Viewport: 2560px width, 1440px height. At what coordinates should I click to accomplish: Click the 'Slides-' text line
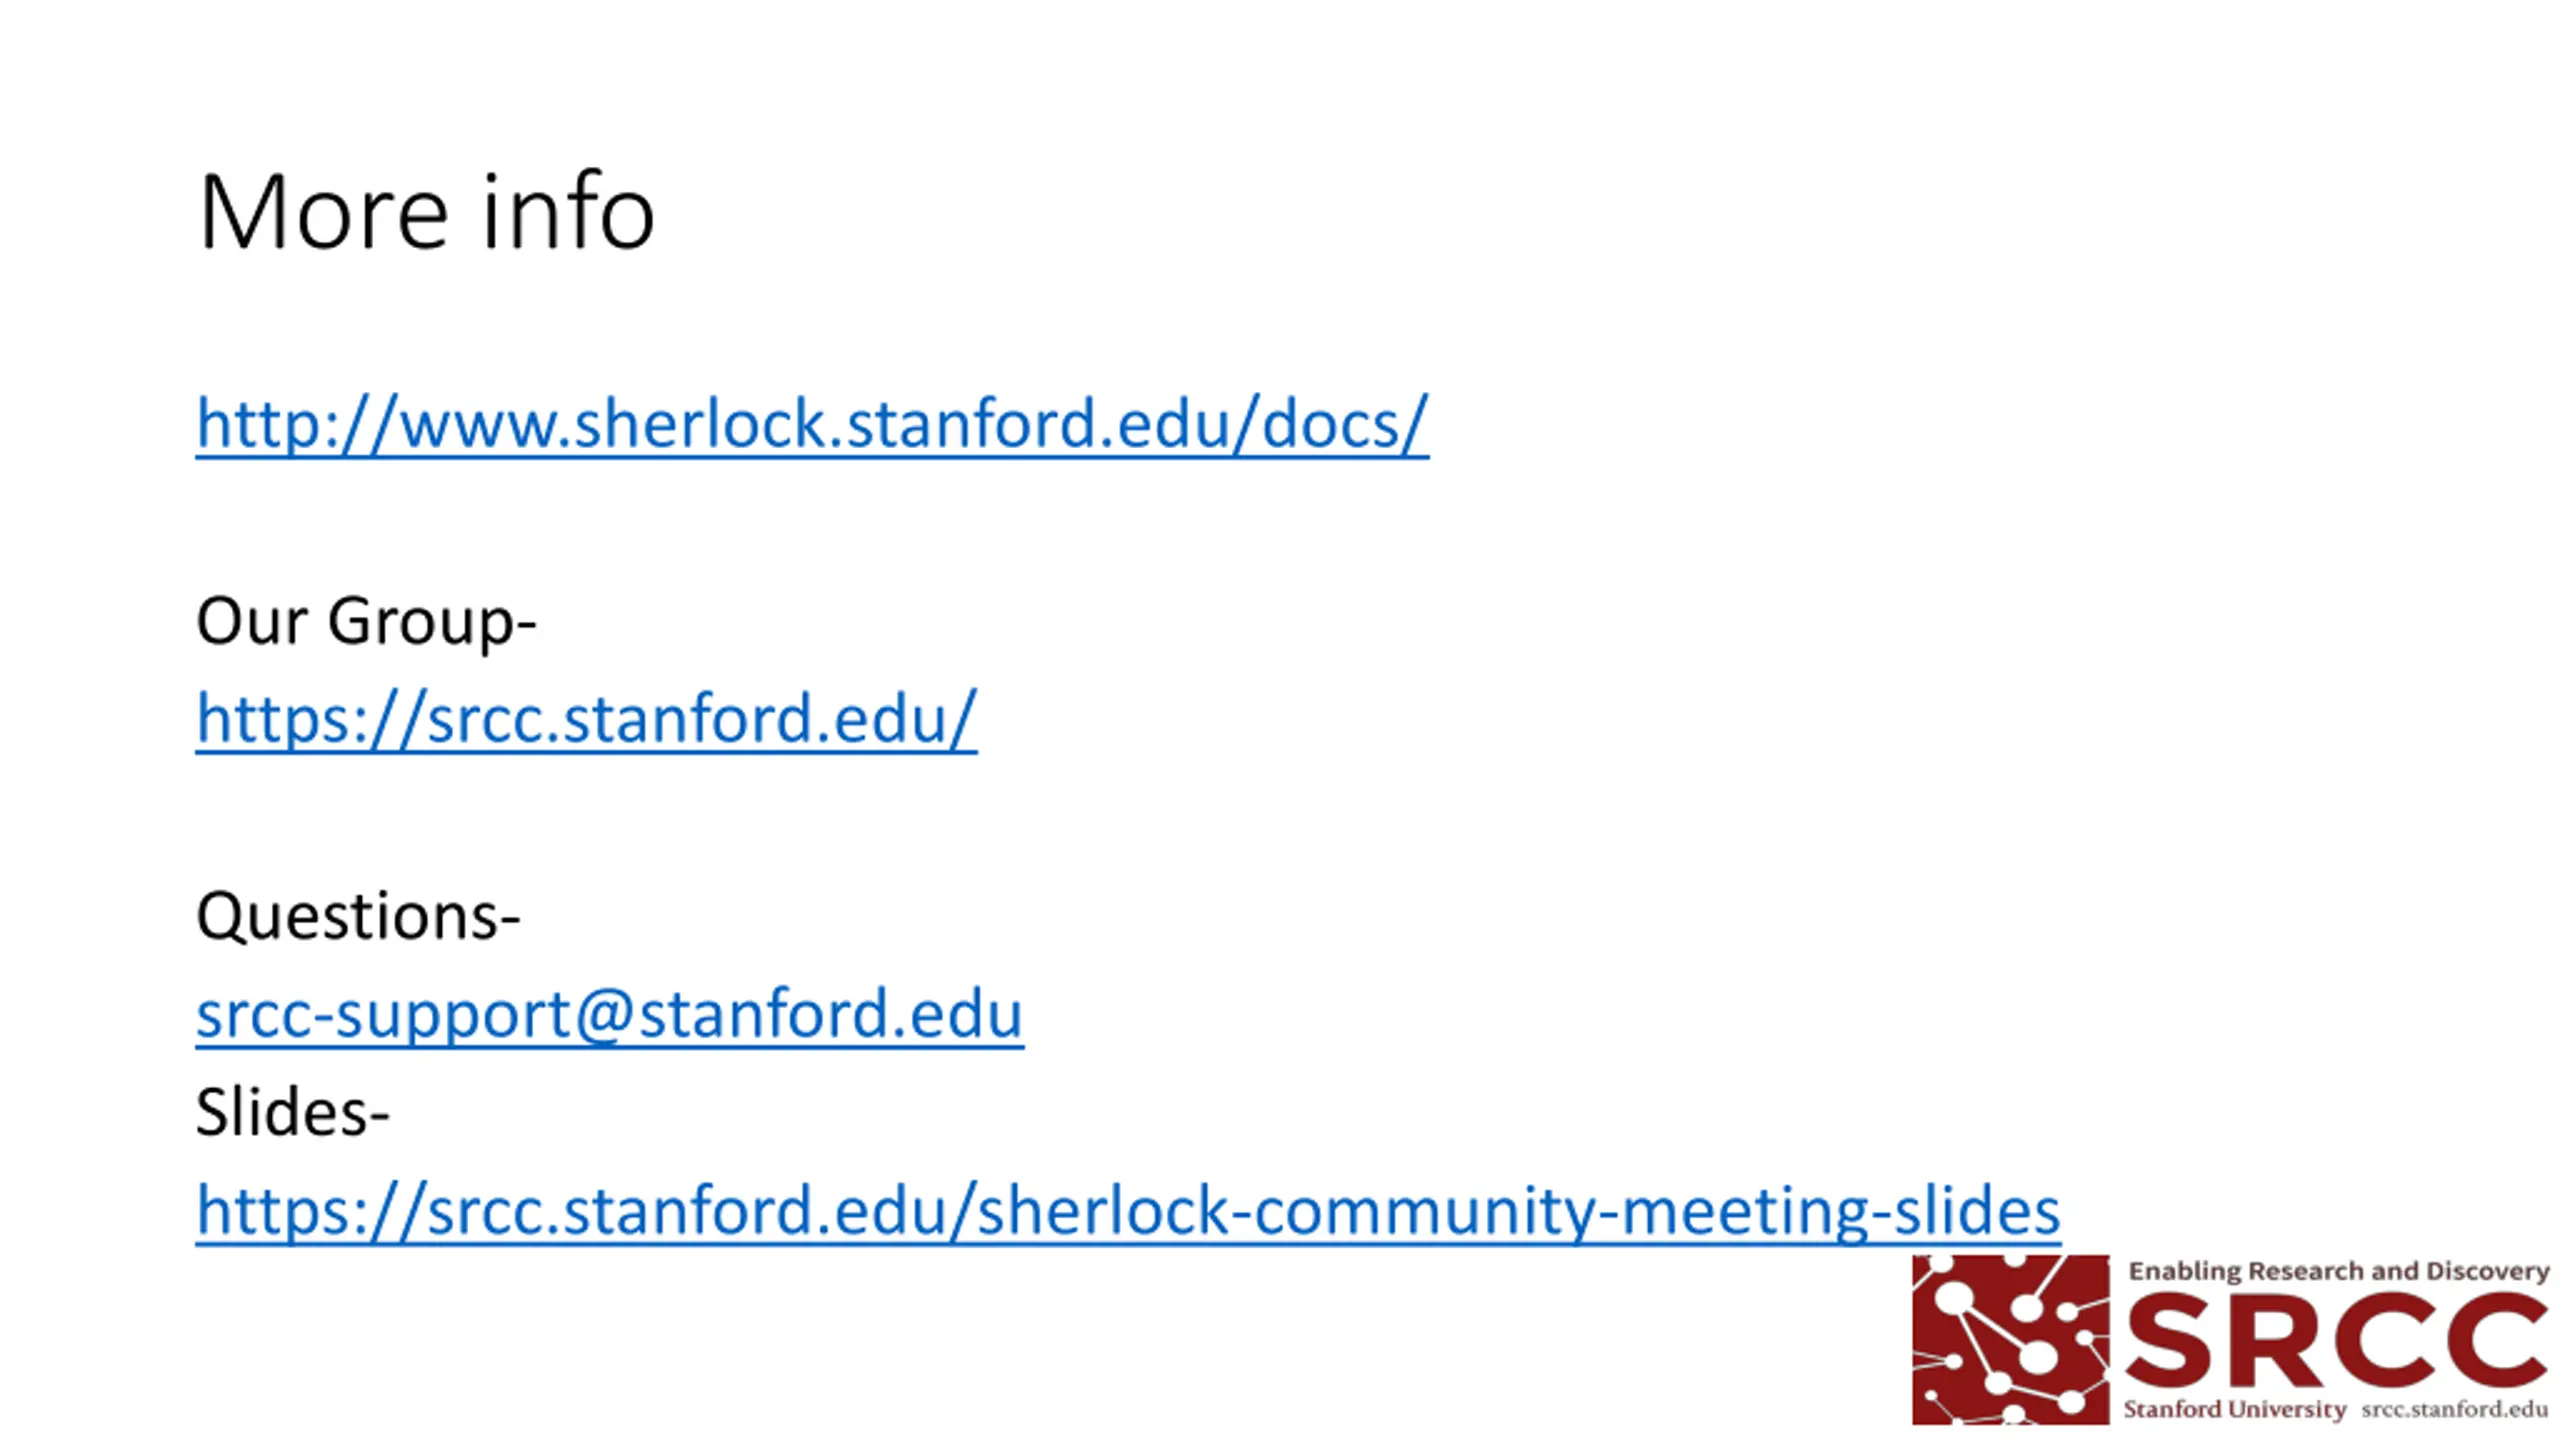click(292, 1112)
